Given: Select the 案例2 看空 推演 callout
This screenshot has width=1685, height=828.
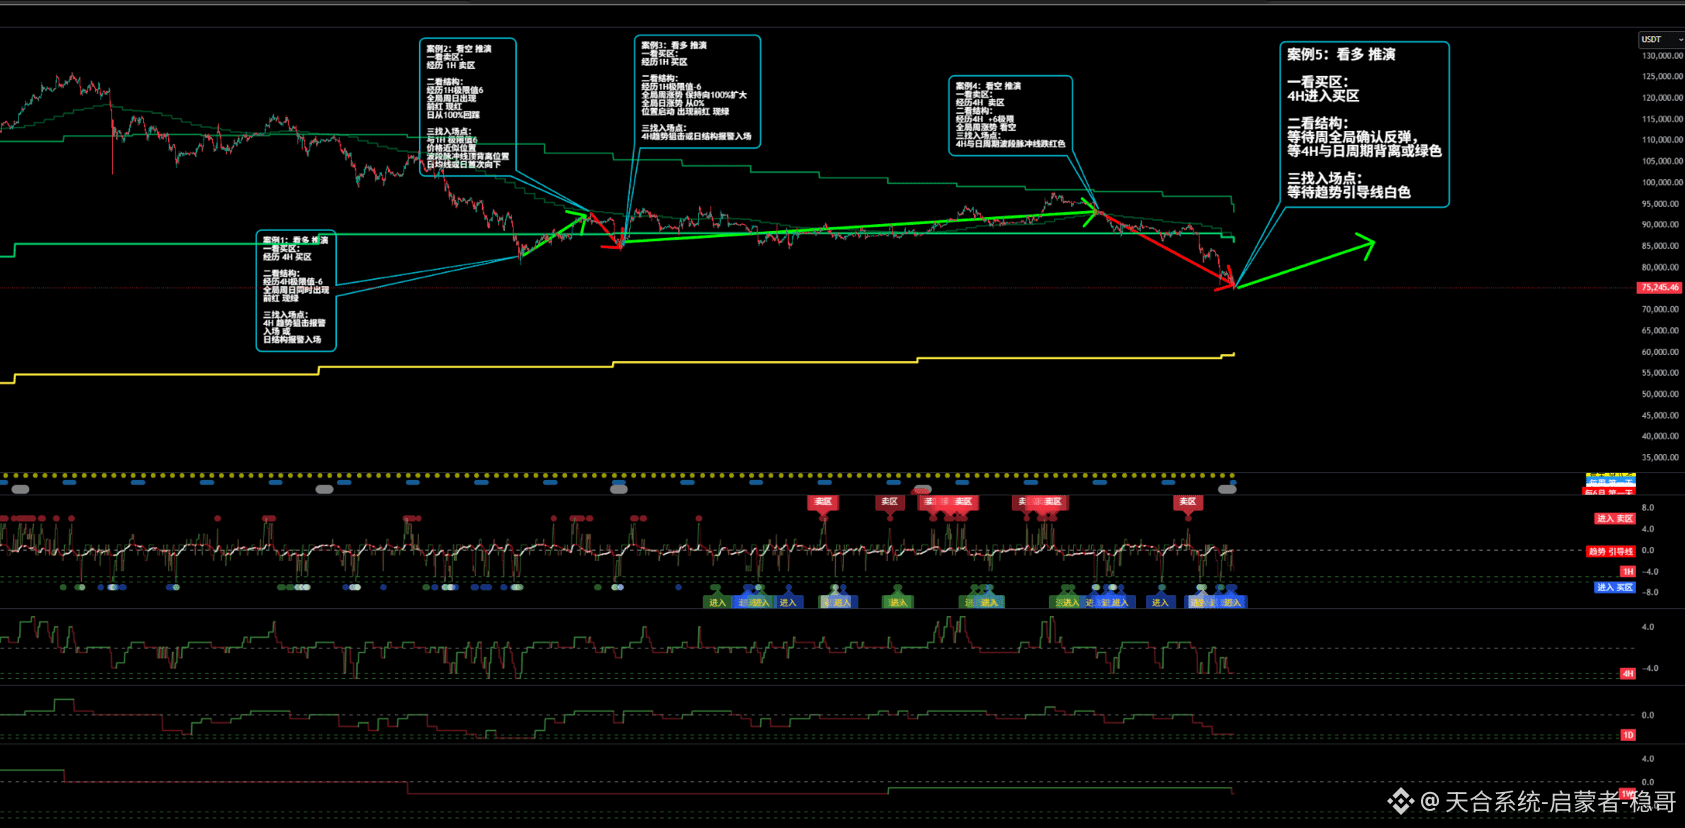Looking at the screenshot, I should 467,106.
